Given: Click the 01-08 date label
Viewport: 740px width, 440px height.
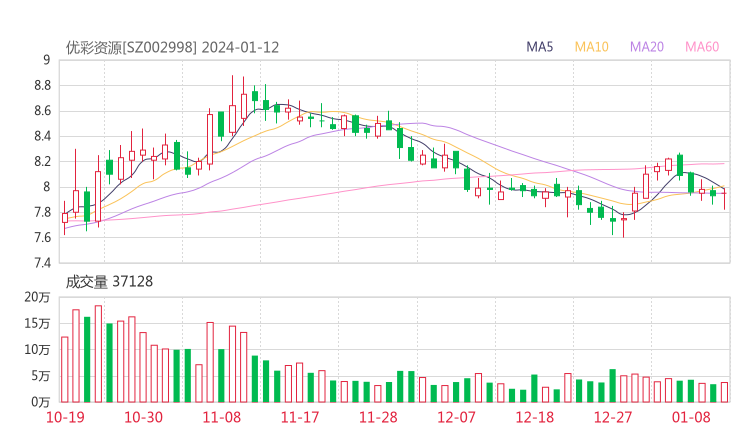Looking at the screenshot, I should (691, 417).
